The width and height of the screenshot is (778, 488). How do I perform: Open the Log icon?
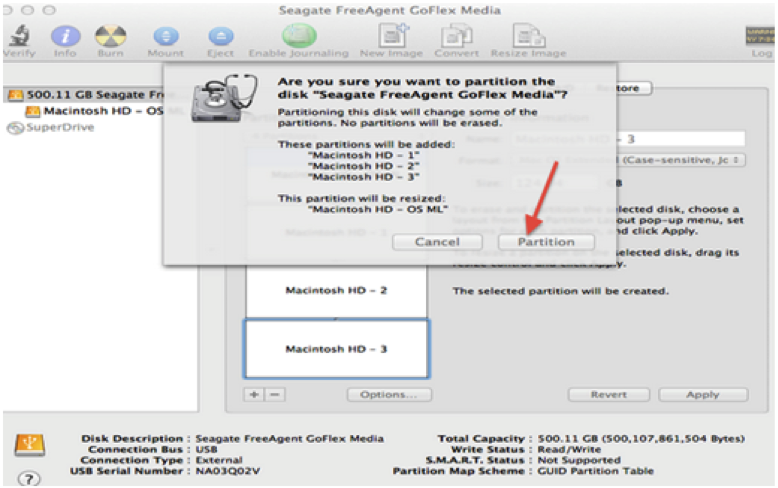760,36
